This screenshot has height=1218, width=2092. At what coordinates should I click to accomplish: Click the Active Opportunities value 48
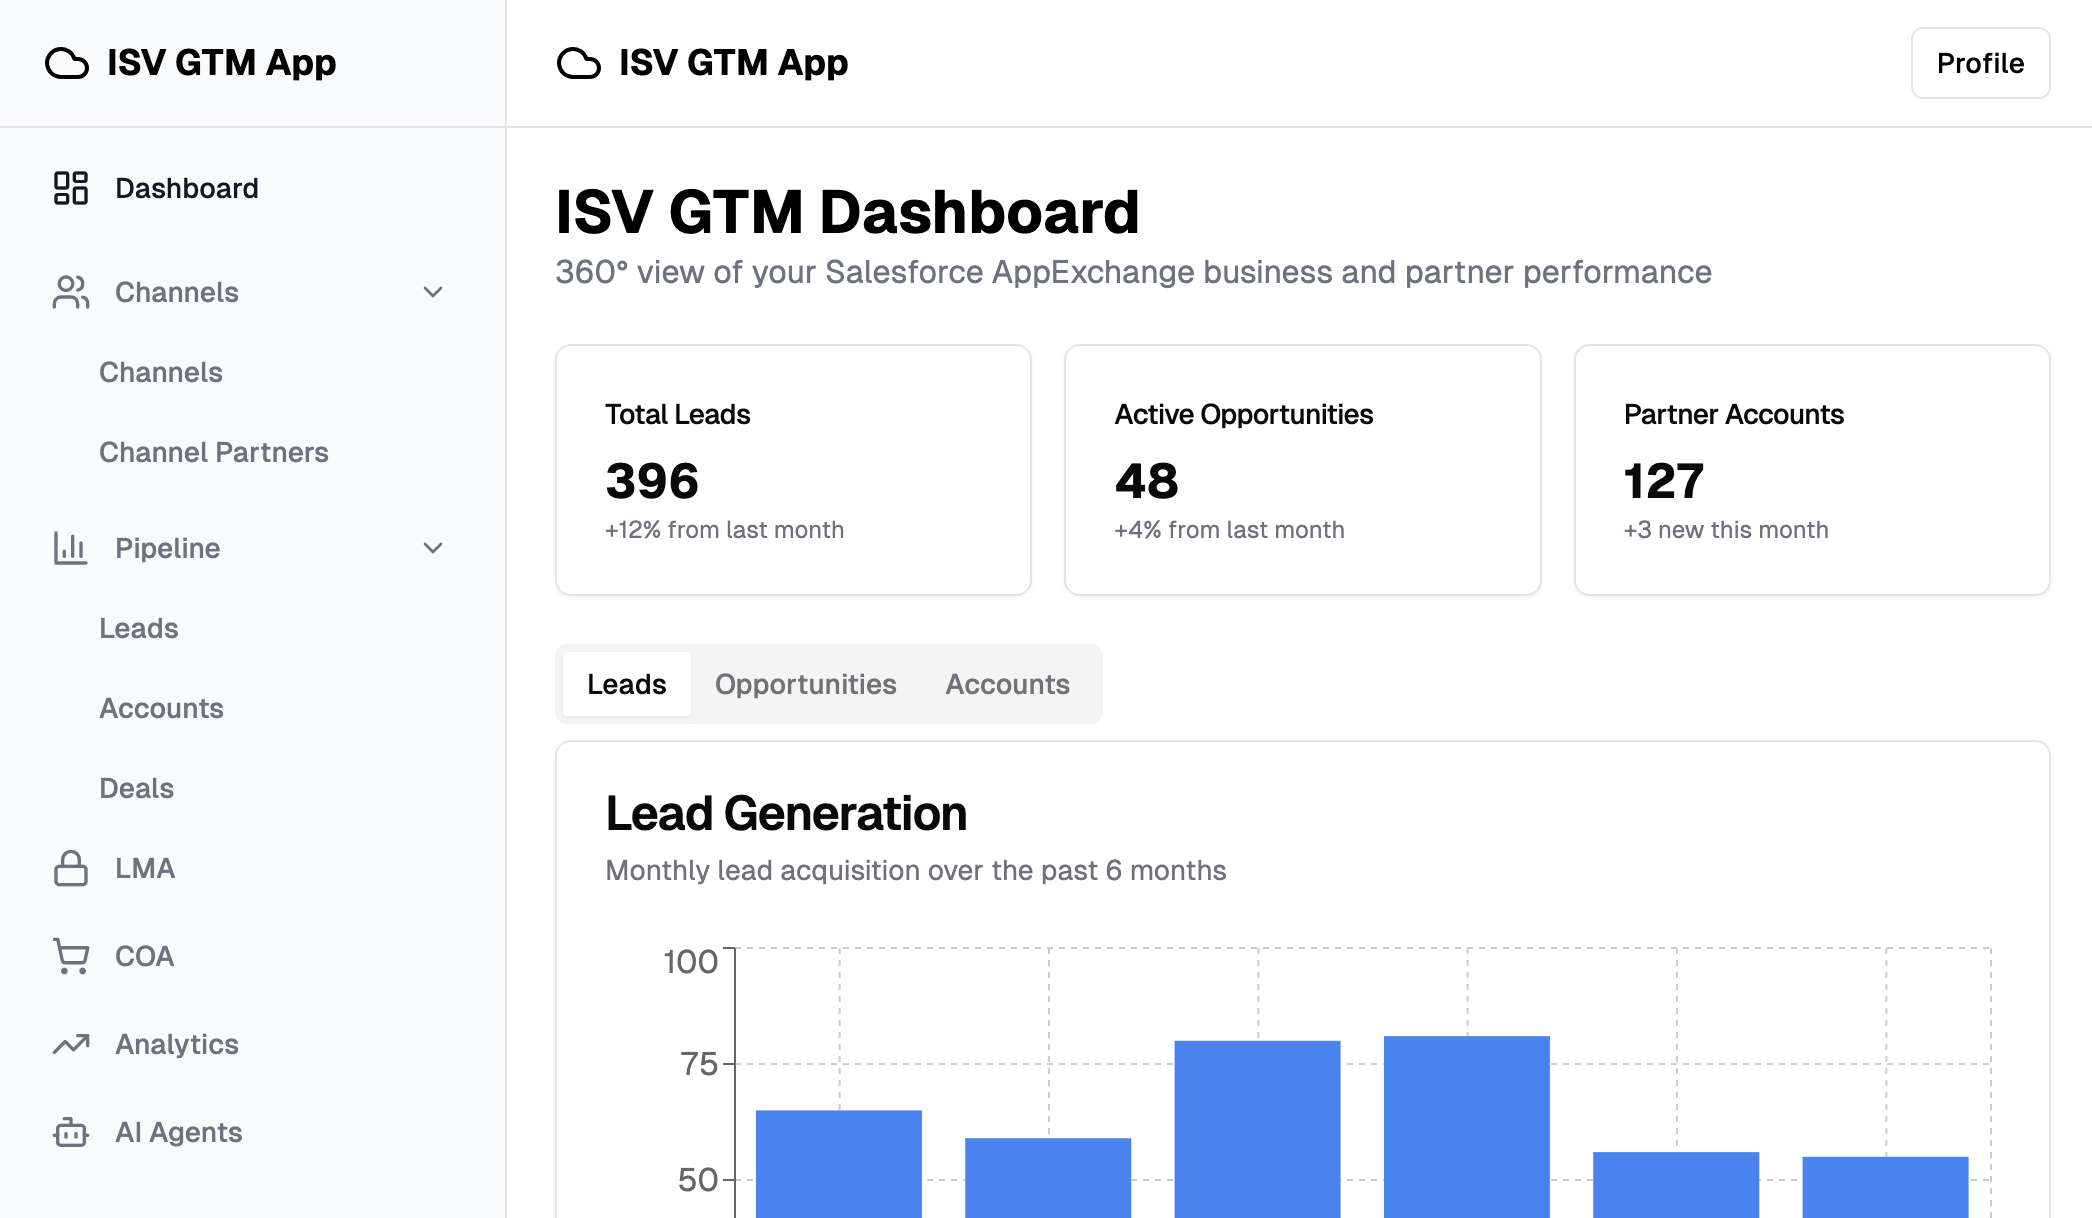[1147, 481]
